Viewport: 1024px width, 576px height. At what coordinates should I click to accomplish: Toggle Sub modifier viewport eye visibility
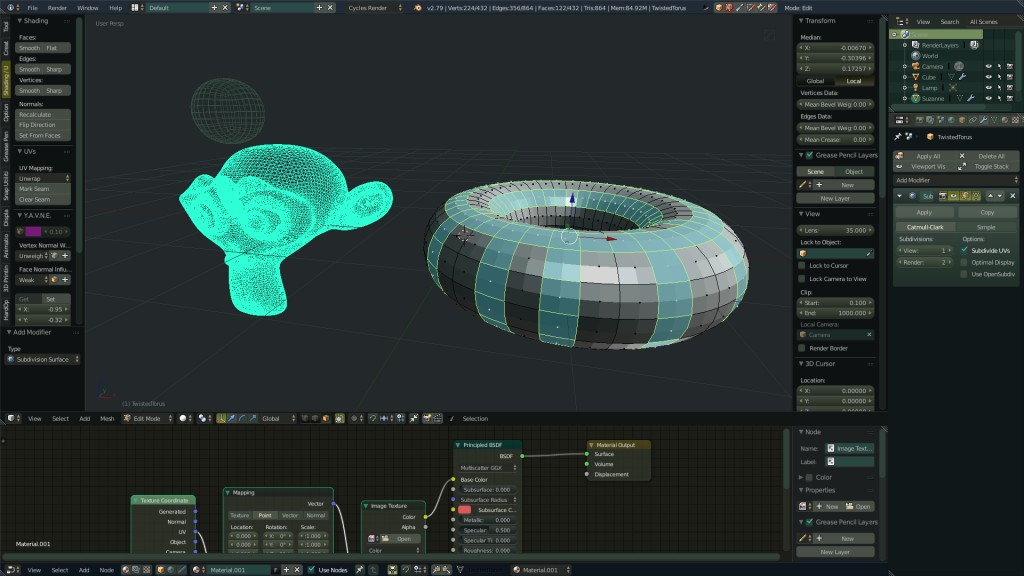click(x=953, y=196)
